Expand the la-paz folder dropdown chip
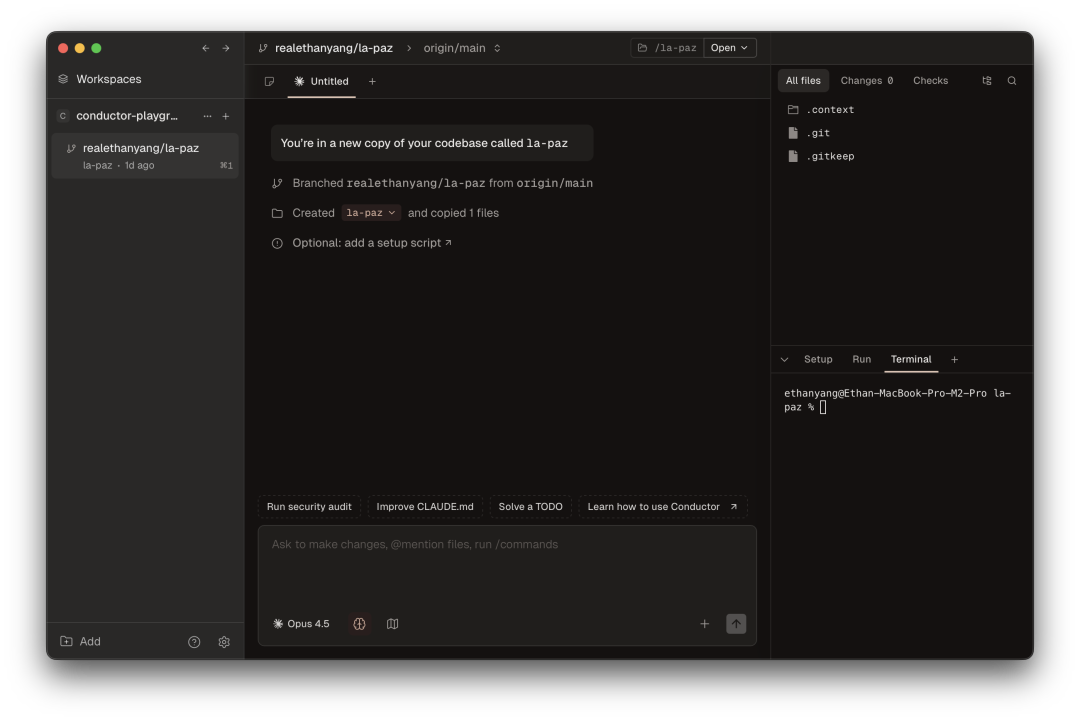1080x721 pixels. point(371,213)
